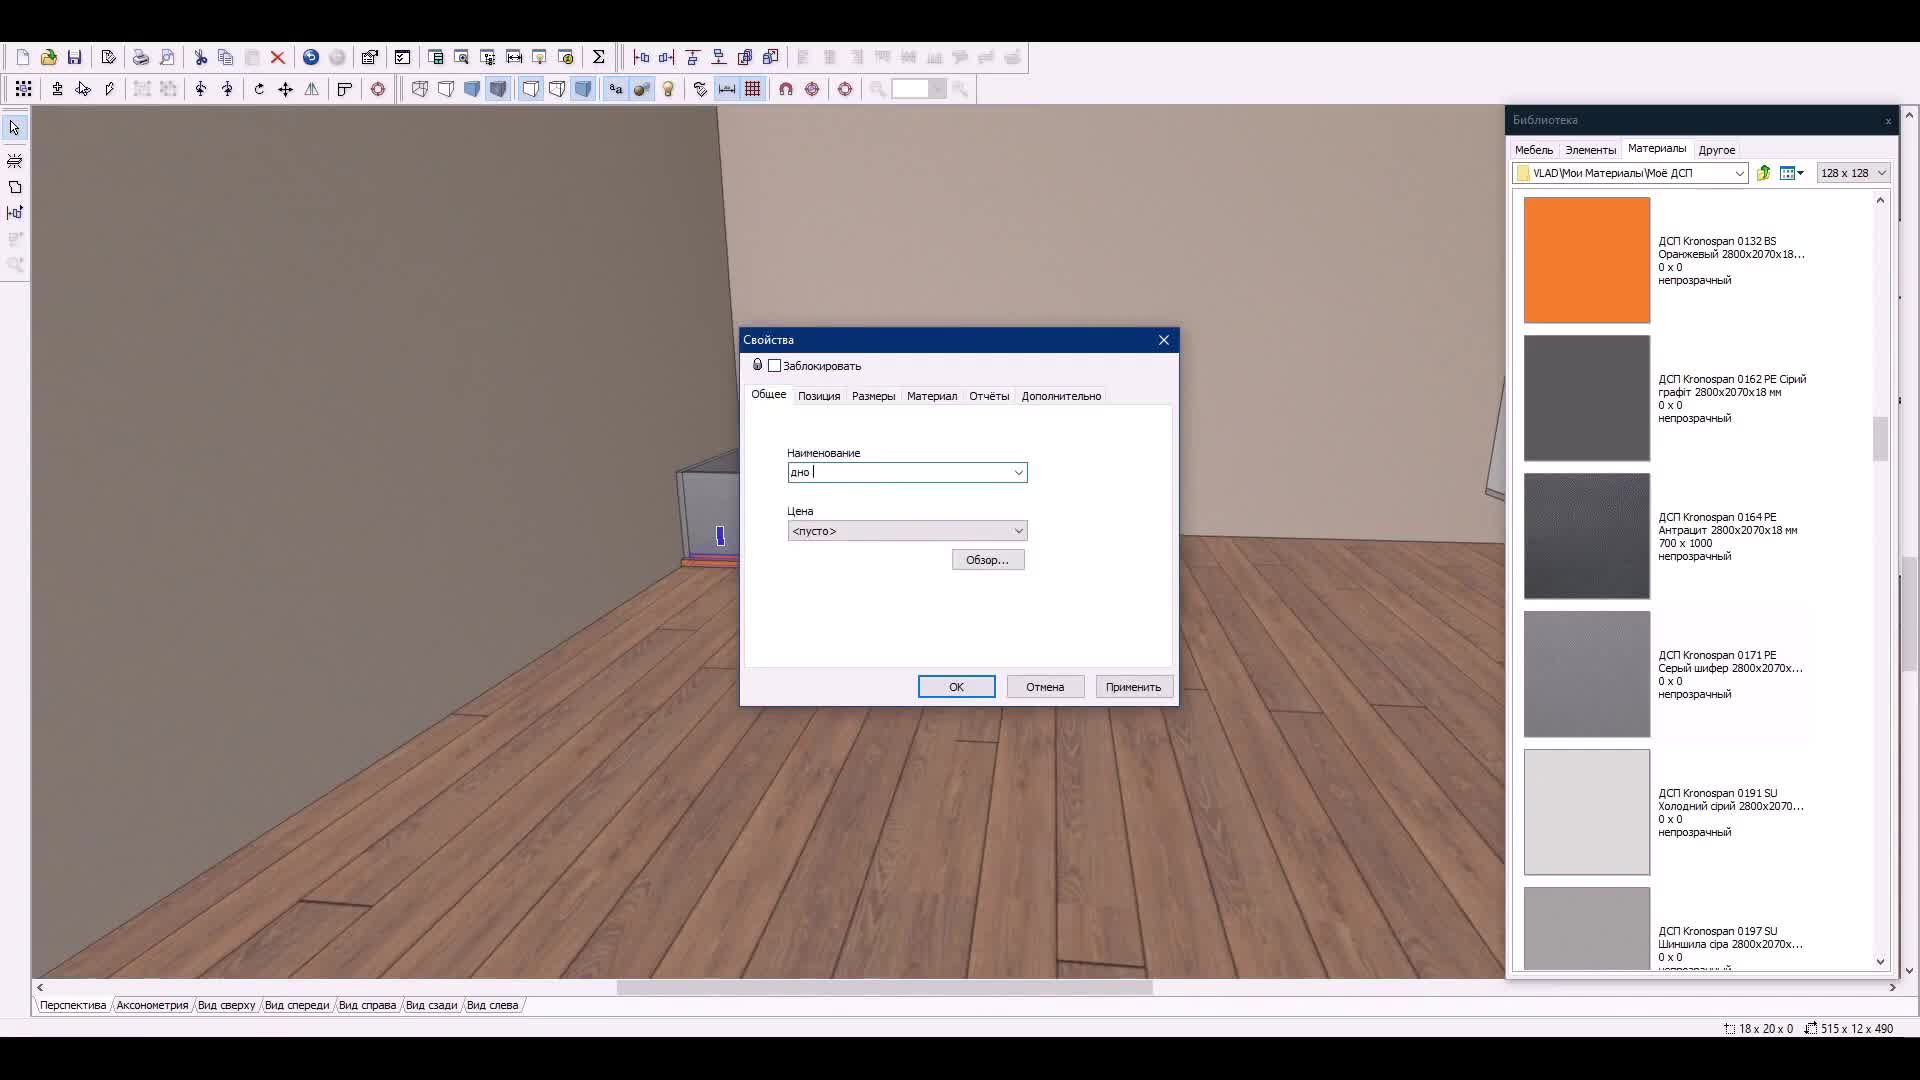Cut selection with the scissors icon
Viewport: 1920px width, 1080px height.
(x=200, y=57)
